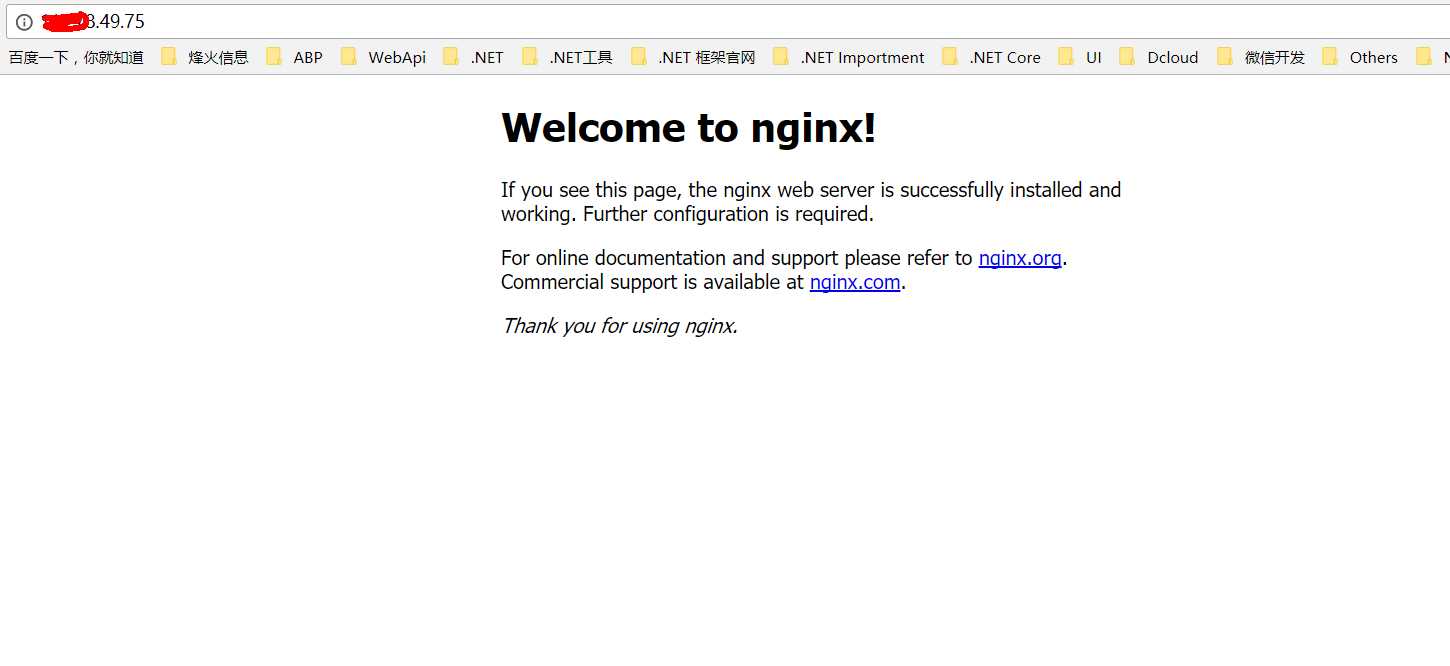The width and height of the screenshot is (1450, 666).
Task: Open the .NET 框架官网 bookmark folder
Action: [694, 58]
